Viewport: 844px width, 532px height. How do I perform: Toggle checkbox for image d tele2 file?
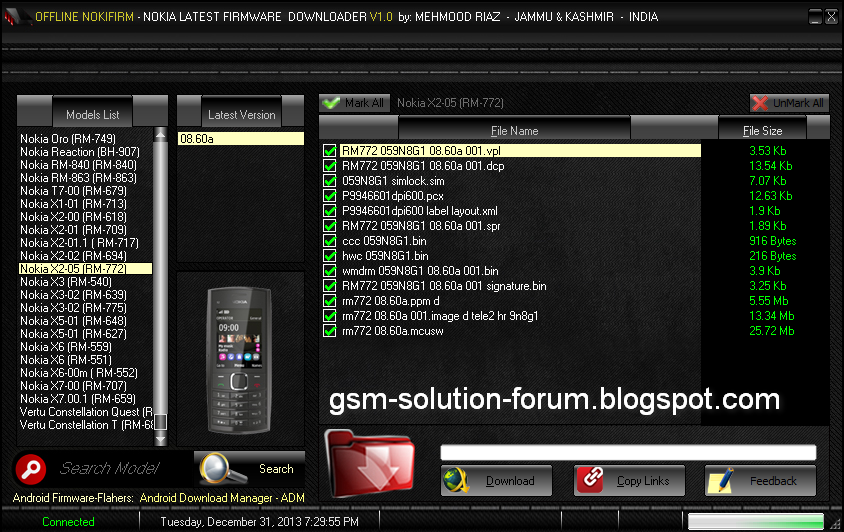(329, 316)
